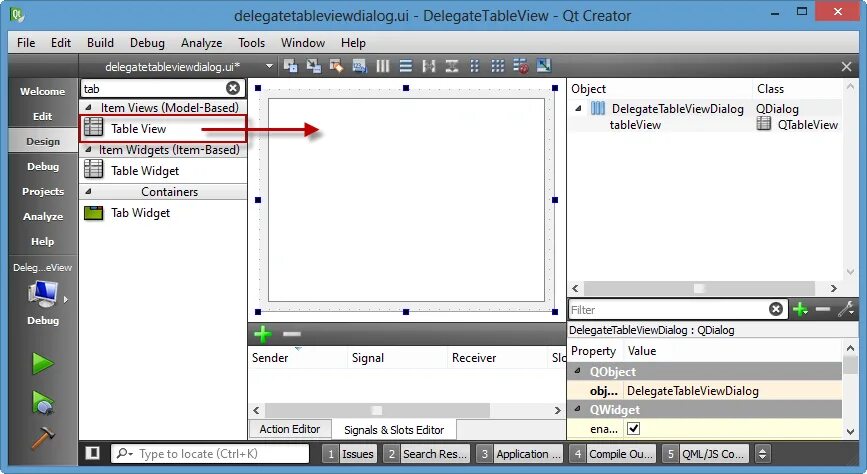Image resolution: width=867 pixels, height=474 pixels.
Task: Collapse the QWidget property group
Action: pyautogui.click(x=578, y=409)
